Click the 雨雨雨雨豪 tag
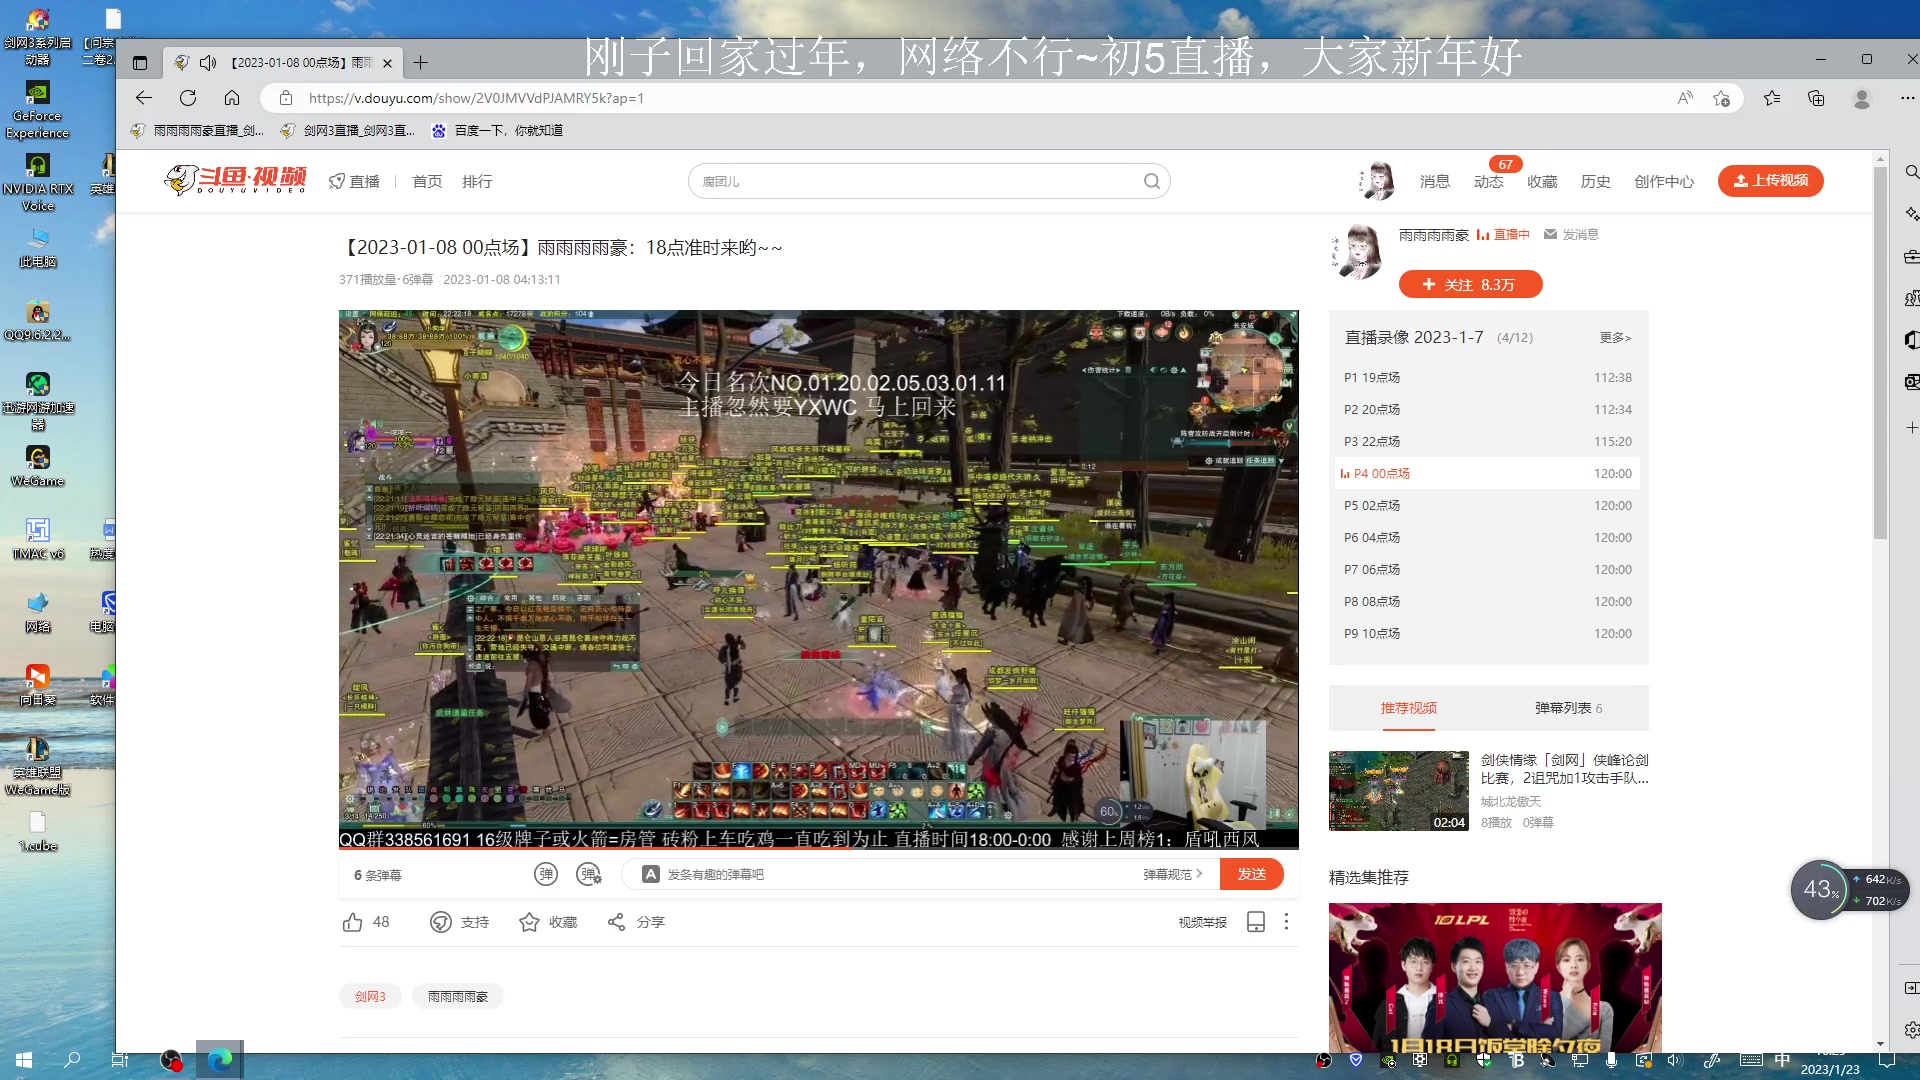This screenshot has width=1920, height=1080. [x=458, y=996]
